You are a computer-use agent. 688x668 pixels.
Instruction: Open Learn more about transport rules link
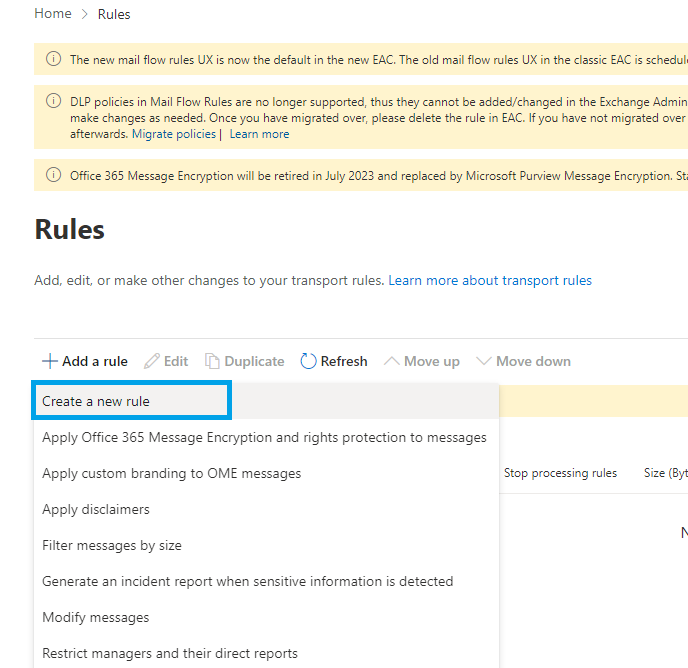pyautogui.click(x=490, y=280)
